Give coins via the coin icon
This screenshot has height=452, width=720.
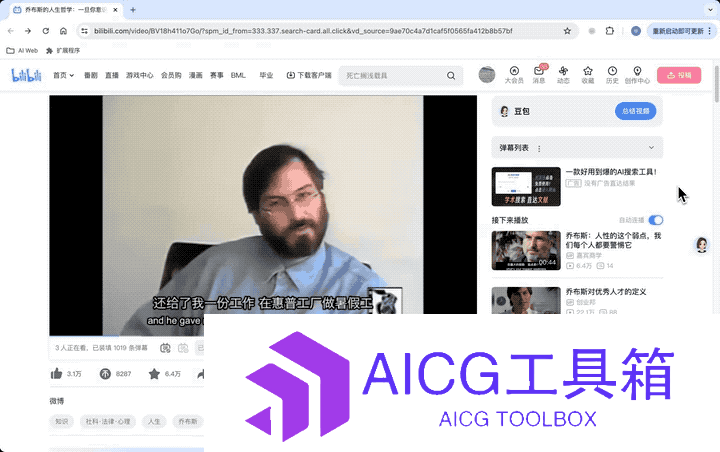click(x=105, y=373)
